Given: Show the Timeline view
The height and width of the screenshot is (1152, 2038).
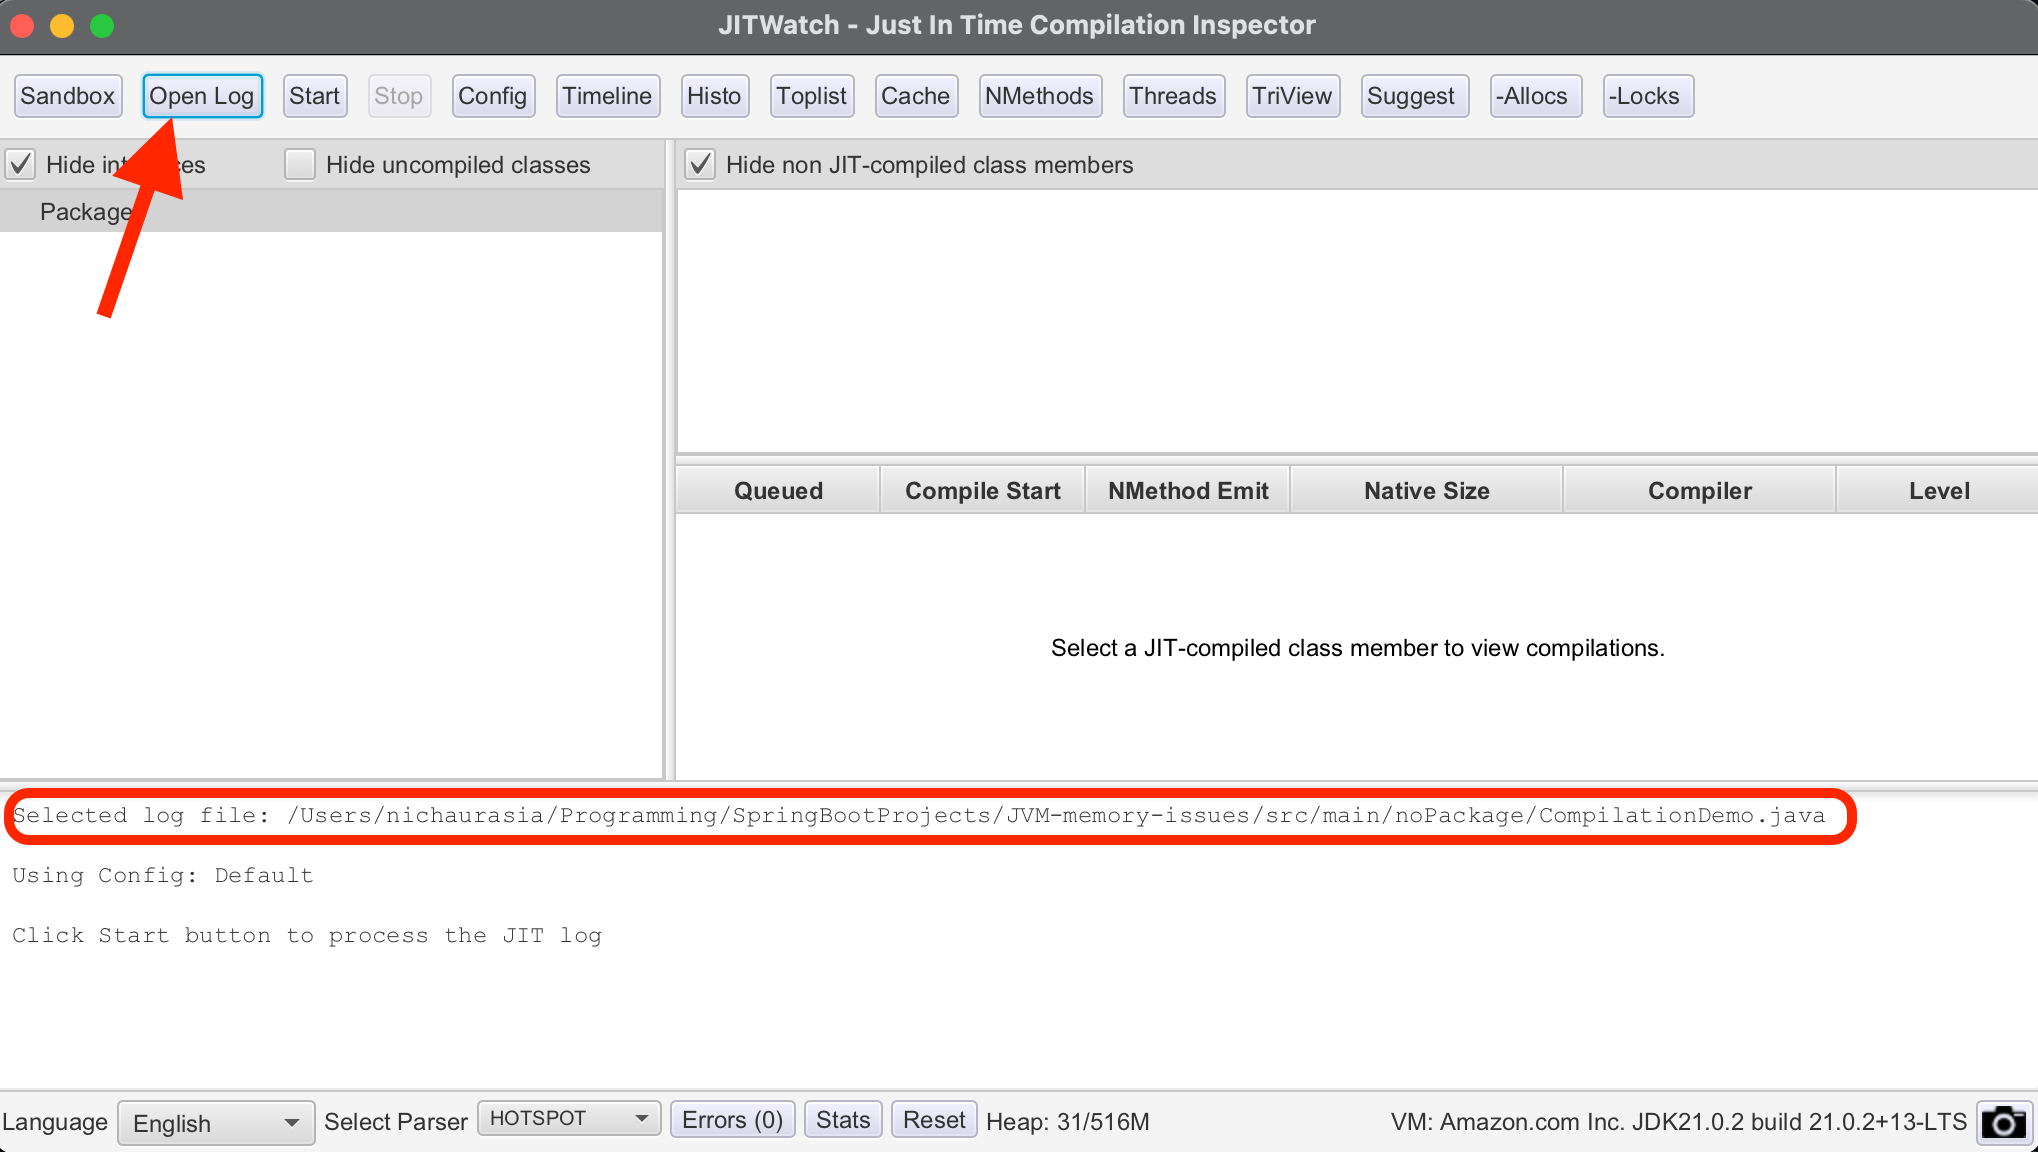Looking at the screenshot, I should [x=607, y=96].
